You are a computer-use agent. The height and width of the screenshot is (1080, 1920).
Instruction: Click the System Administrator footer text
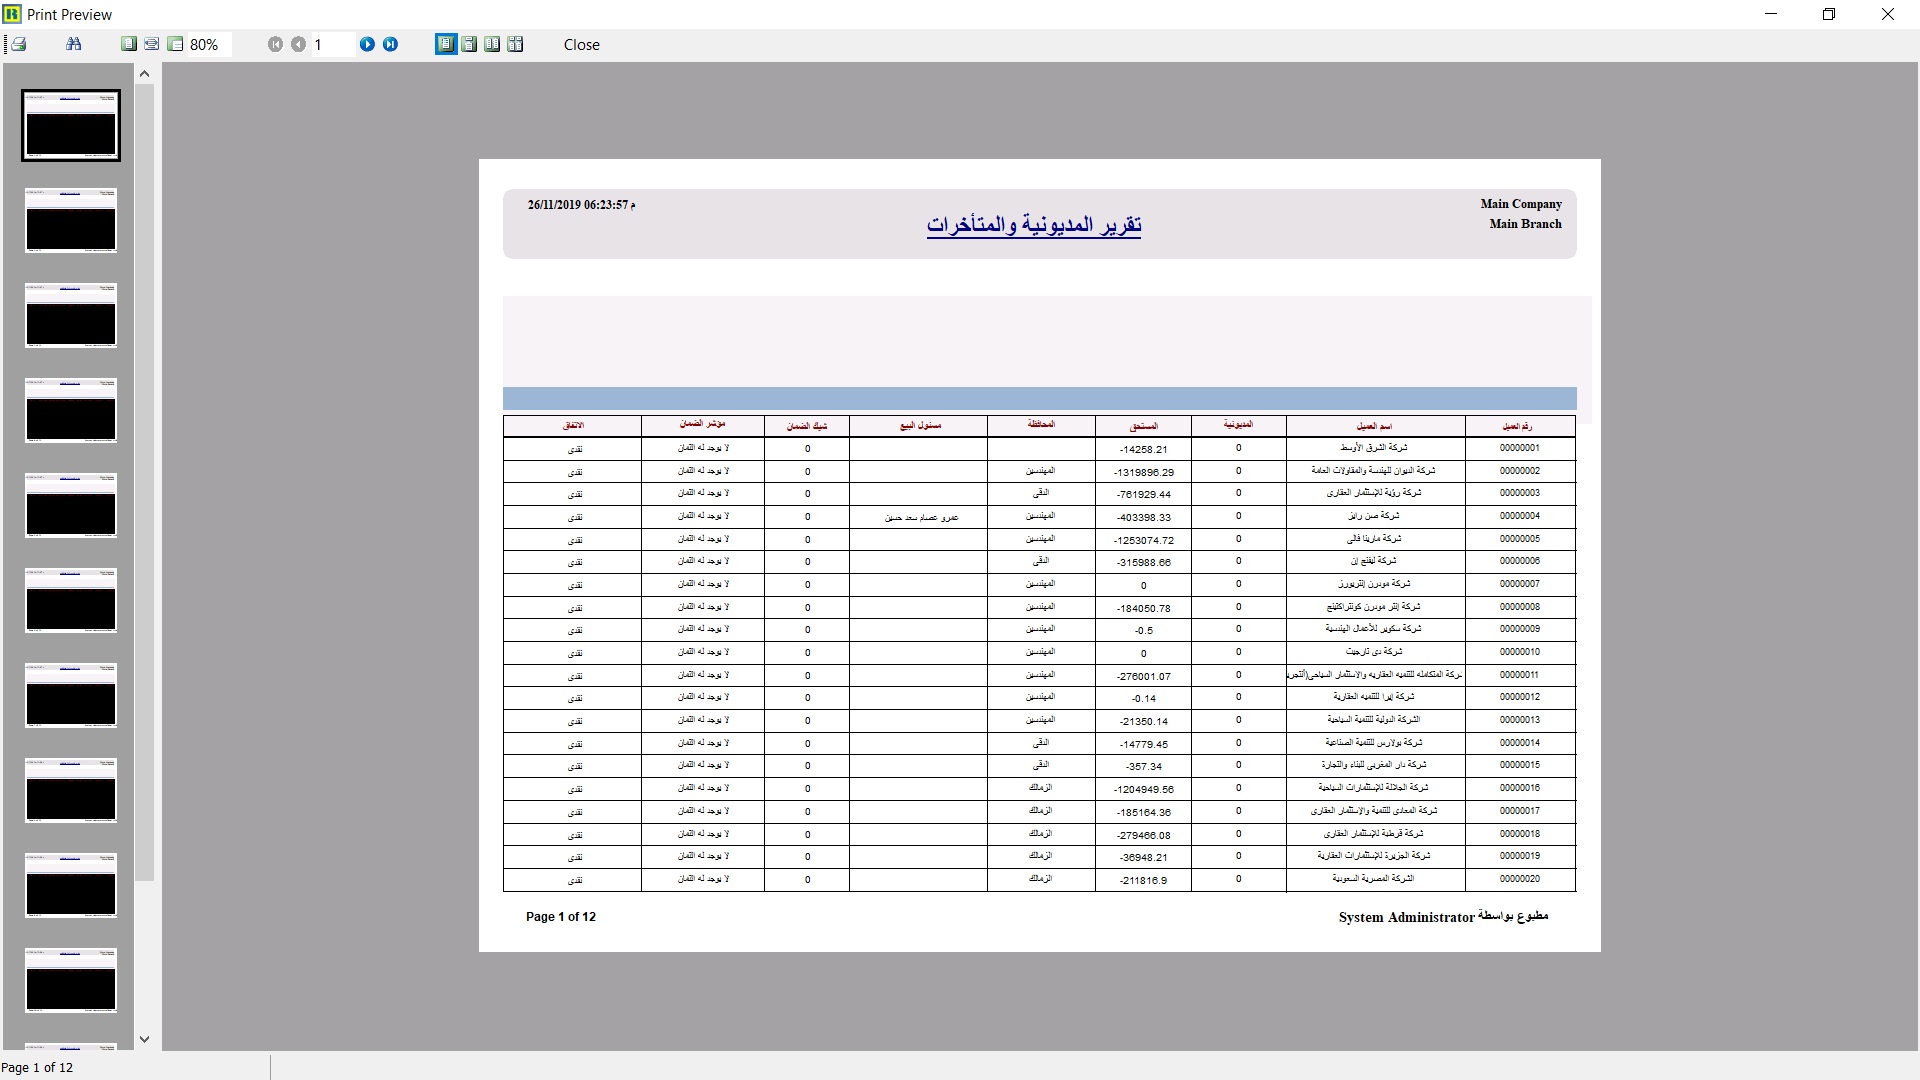point(1406,918)
